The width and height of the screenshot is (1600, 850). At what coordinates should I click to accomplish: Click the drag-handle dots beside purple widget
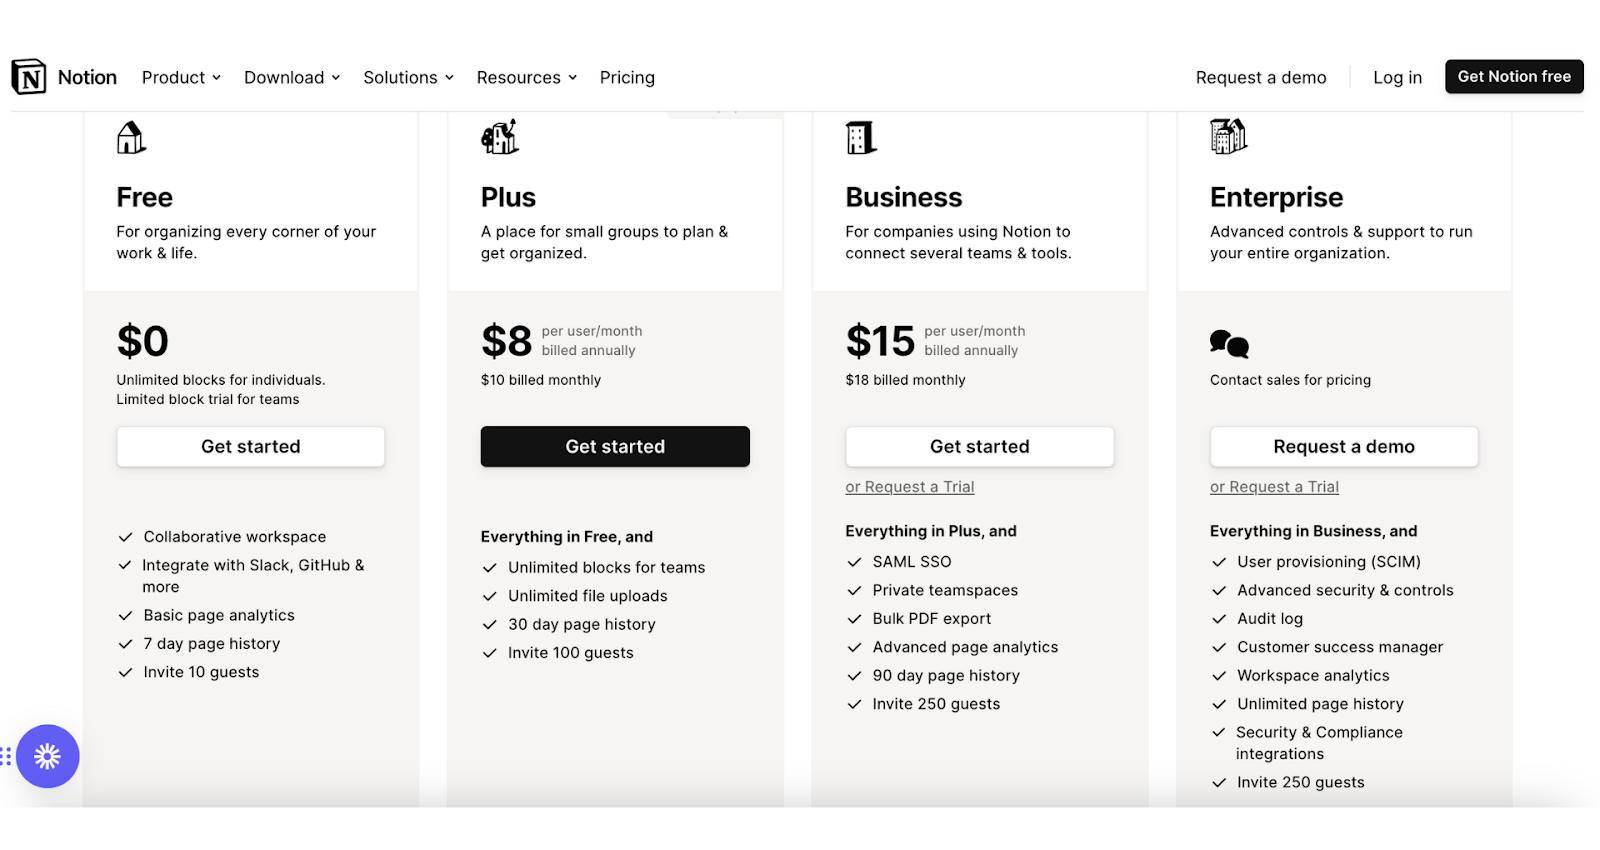5,756
